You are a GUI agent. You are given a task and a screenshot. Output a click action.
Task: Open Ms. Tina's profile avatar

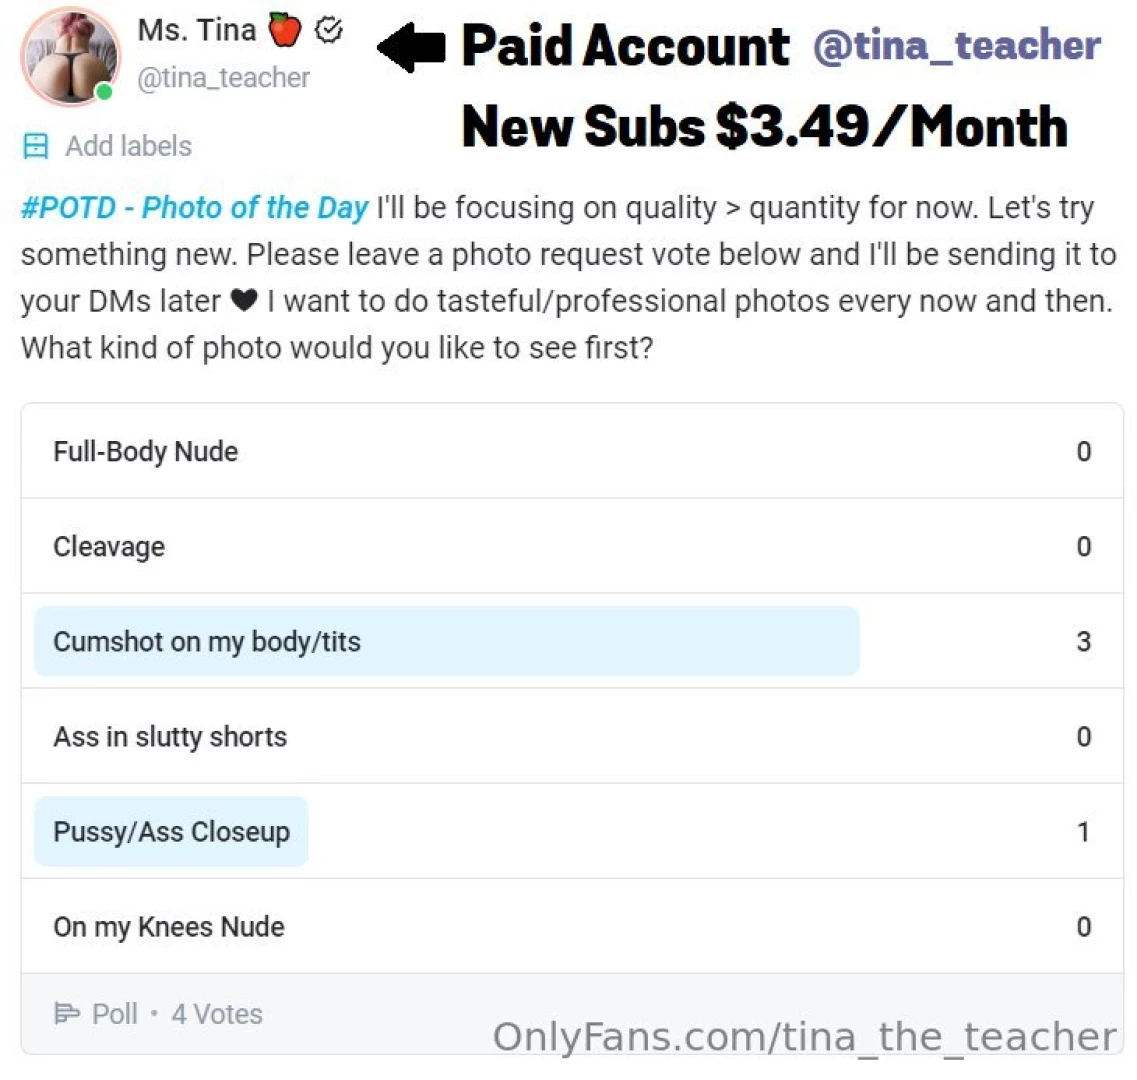click(x=70, y=56)
